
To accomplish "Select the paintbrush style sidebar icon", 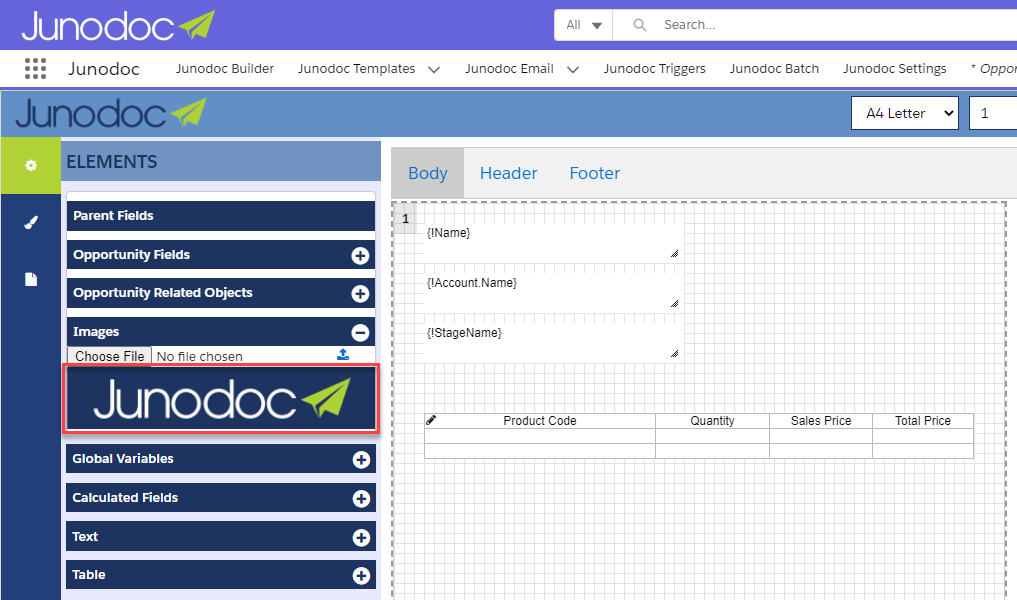I will [x=30, y=222].
